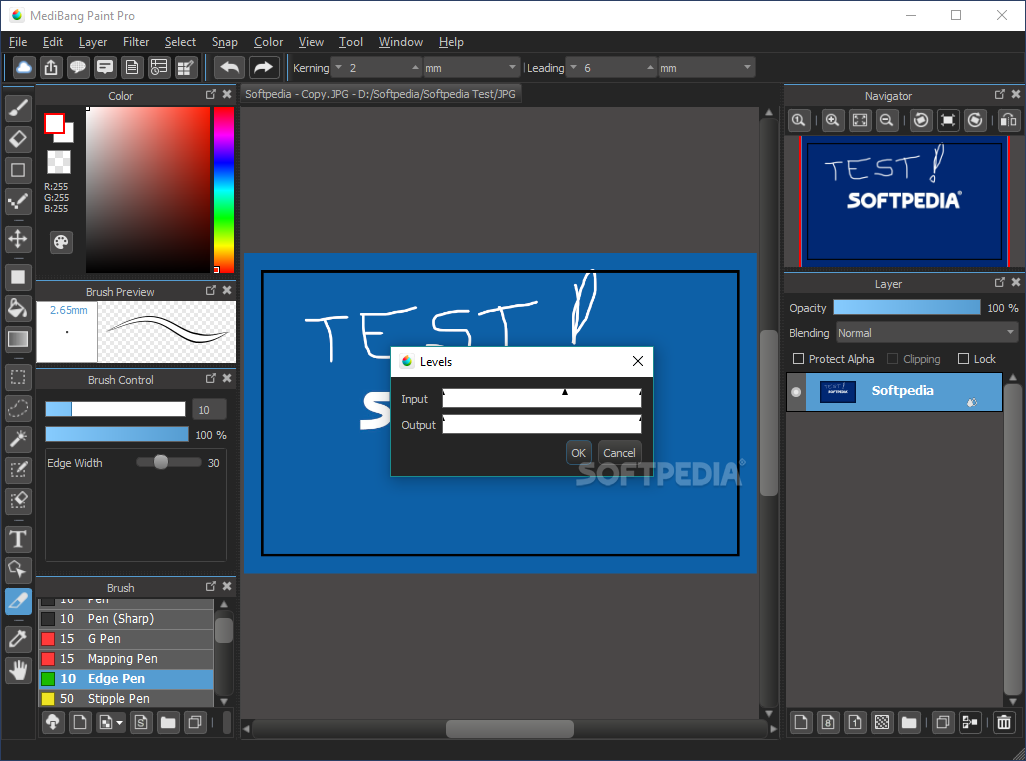Select the Gradient tool
The width and height of the screenshot is (1026, 761).
tap(18, 339)
